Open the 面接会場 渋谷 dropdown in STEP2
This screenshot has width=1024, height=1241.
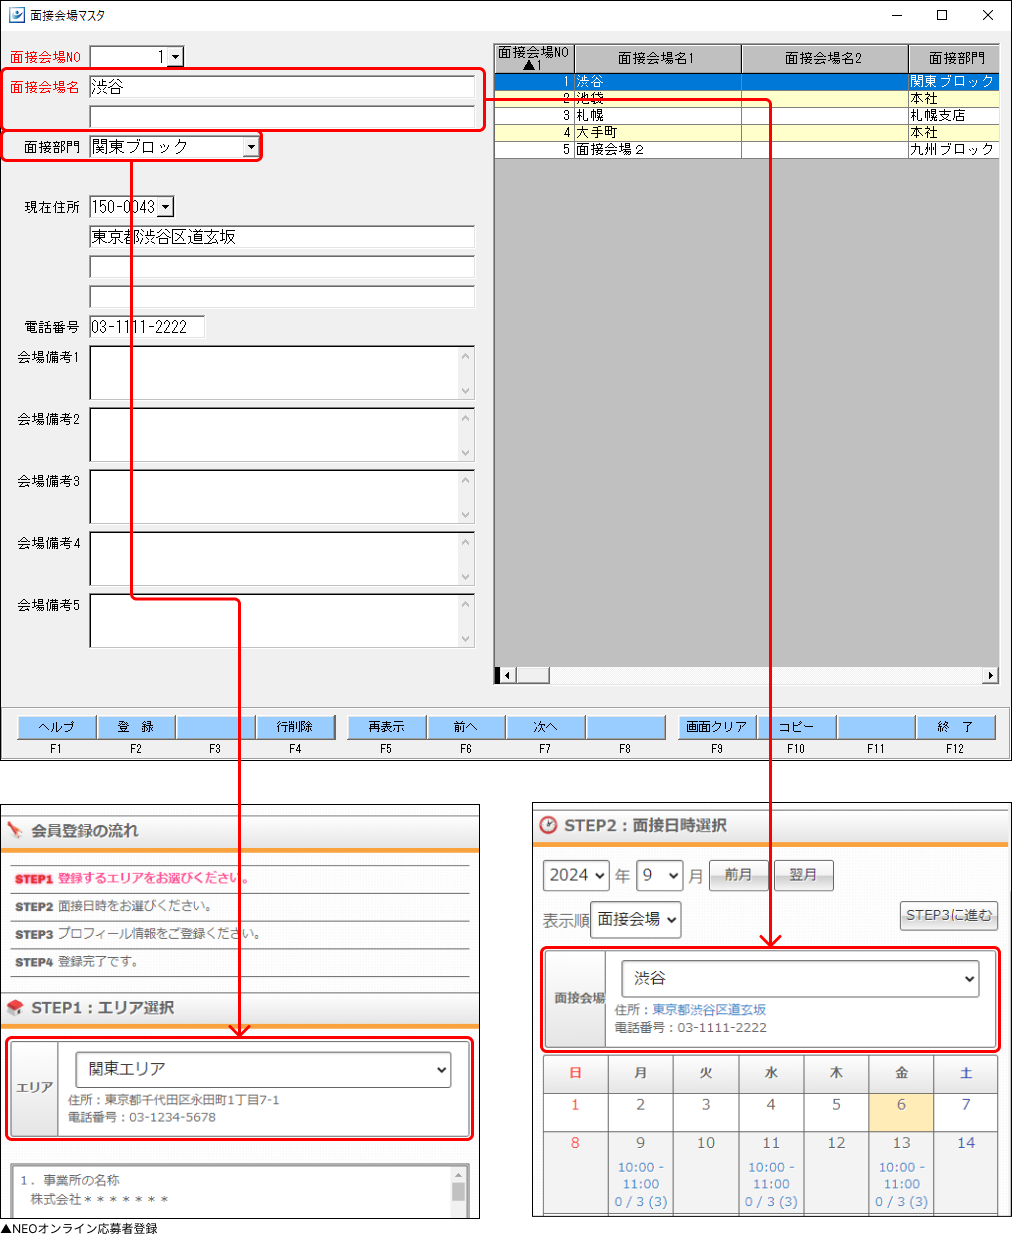800,979
